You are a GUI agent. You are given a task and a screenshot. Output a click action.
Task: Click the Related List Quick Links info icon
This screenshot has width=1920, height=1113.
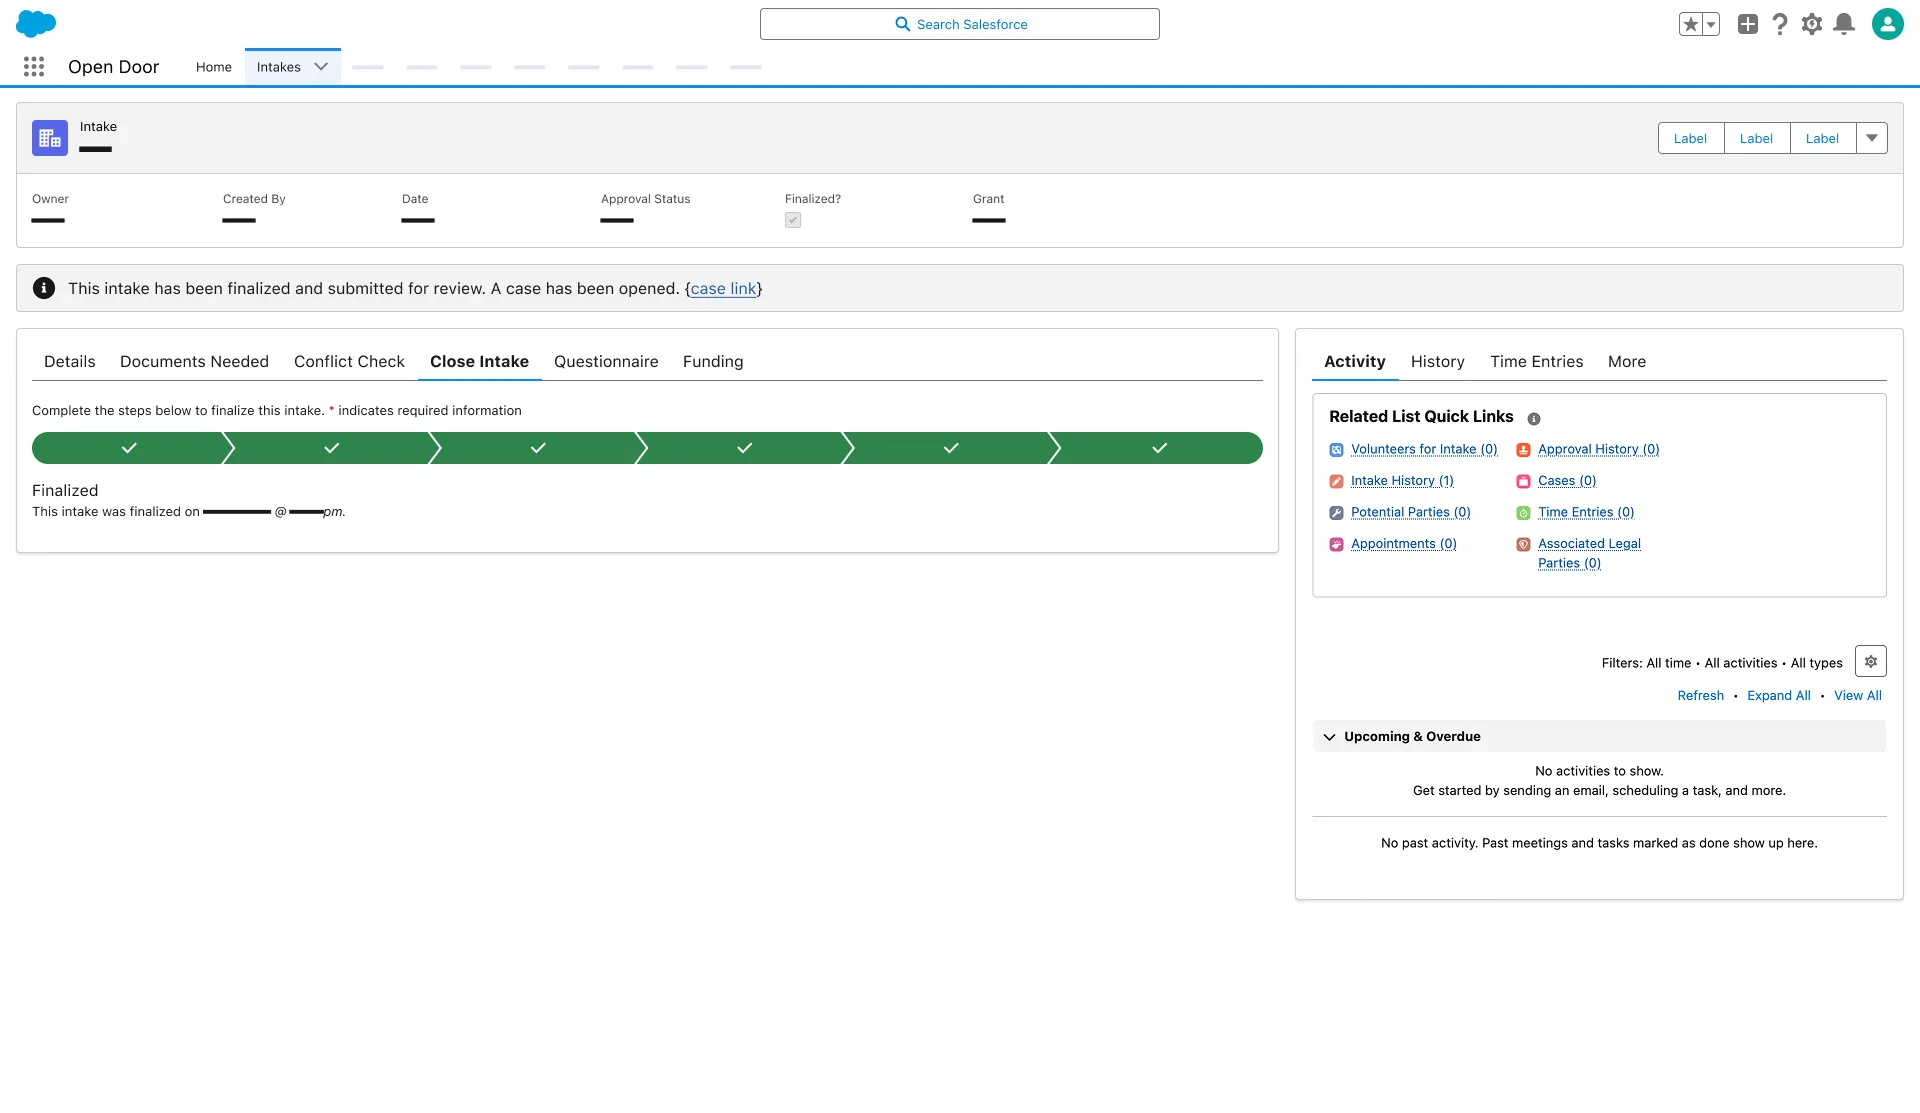click(x=1533, y=419)
